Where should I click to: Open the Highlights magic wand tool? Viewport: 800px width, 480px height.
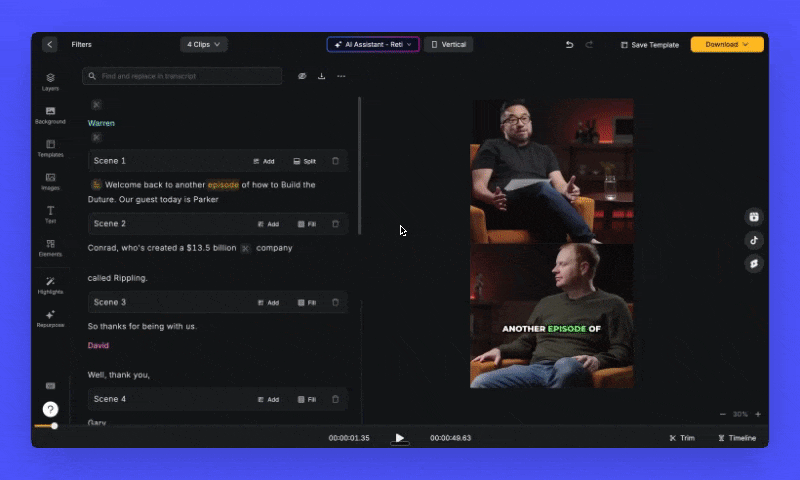click(50, 285)
